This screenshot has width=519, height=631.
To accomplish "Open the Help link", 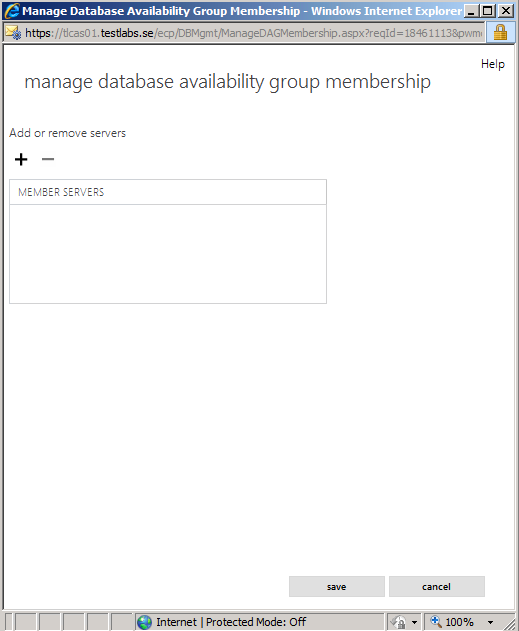I will (492, 64).
